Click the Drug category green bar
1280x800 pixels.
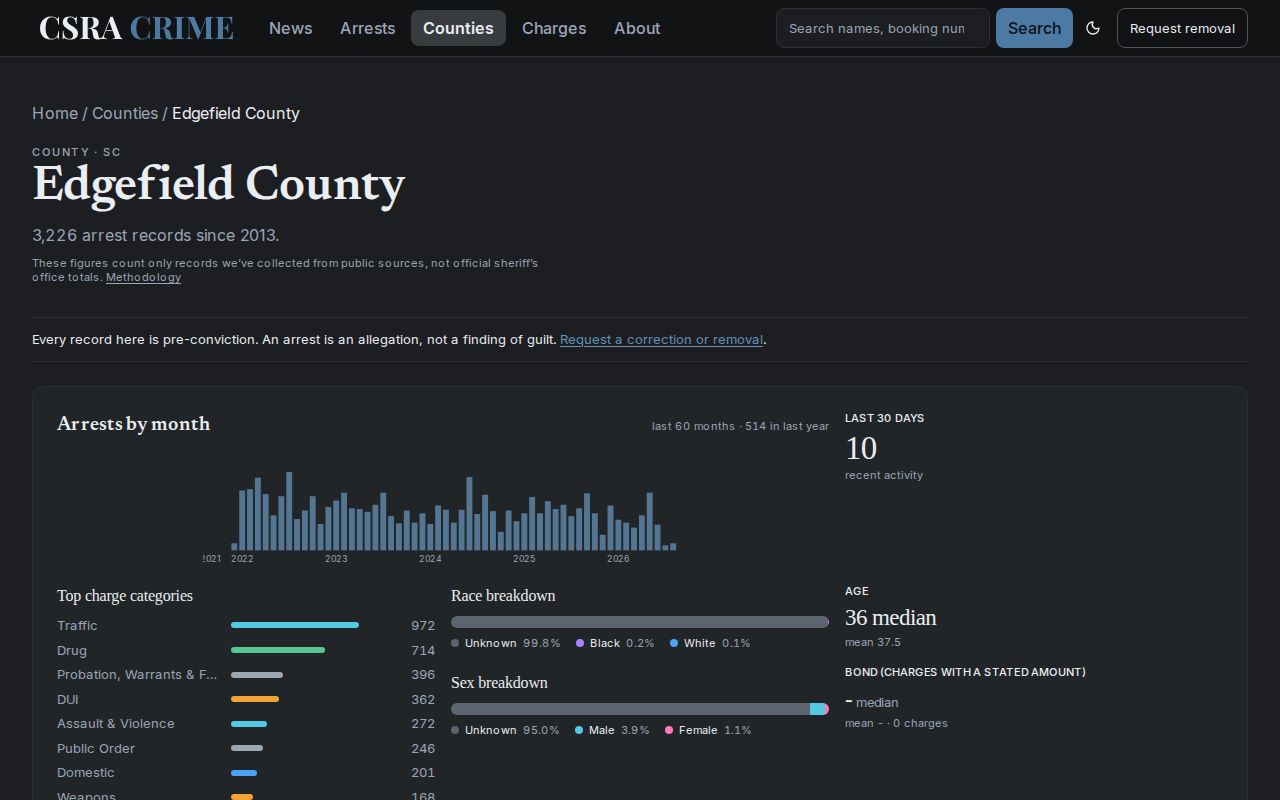click(278, 650)
